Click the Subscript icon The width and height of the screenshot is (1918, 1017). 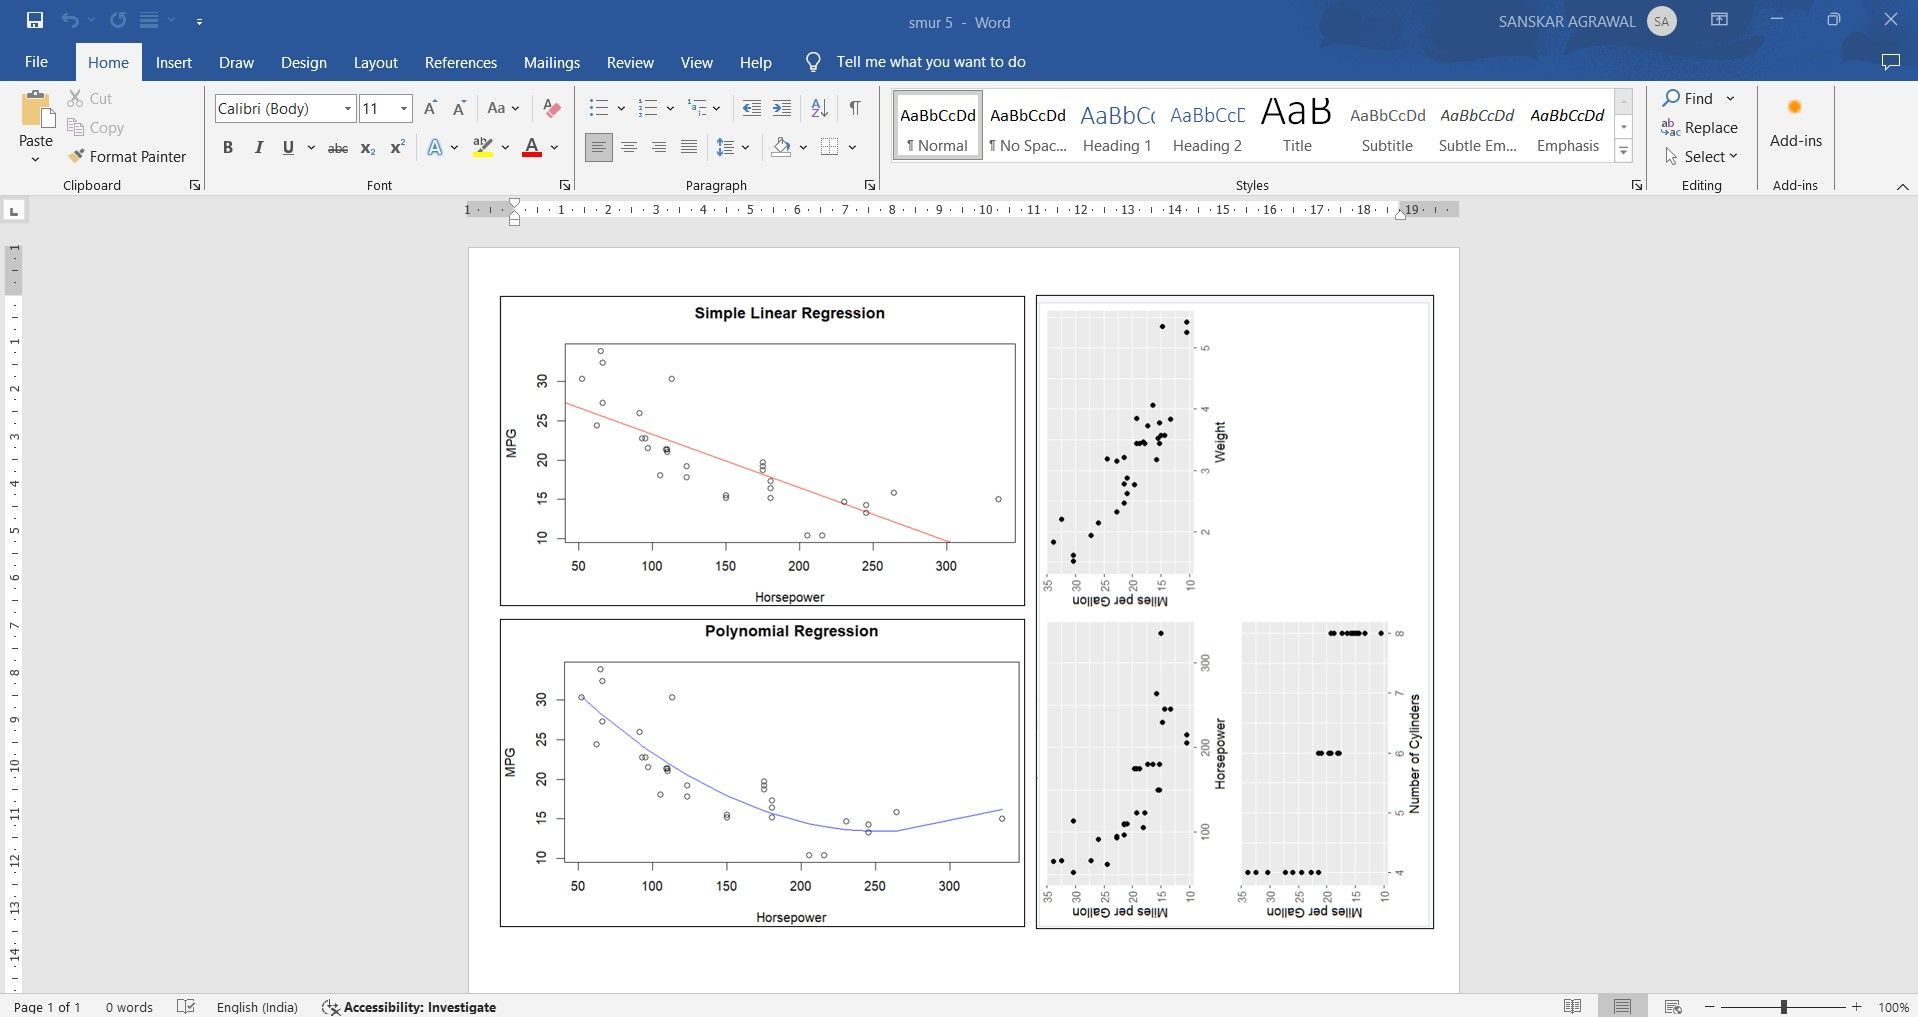(x=366, y=147)
